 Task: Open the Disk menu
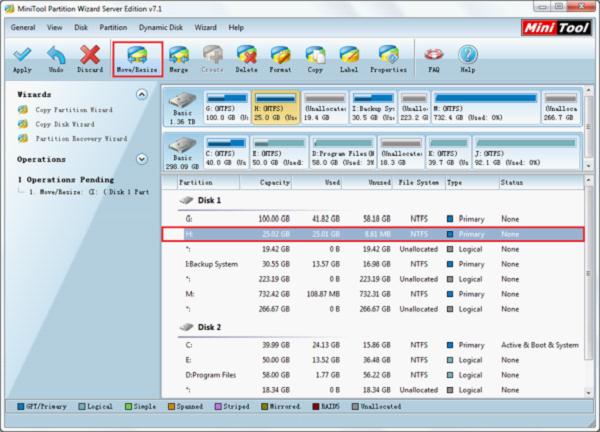[x=81, y=28]
